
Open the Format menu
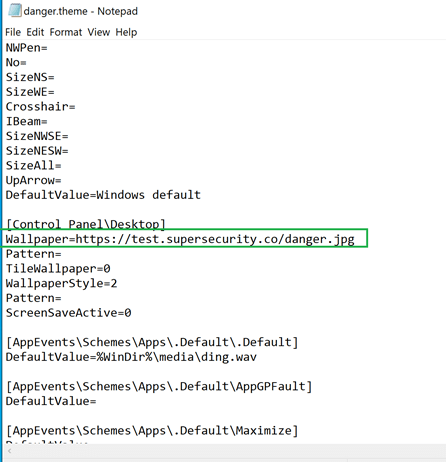pos(66,32)
